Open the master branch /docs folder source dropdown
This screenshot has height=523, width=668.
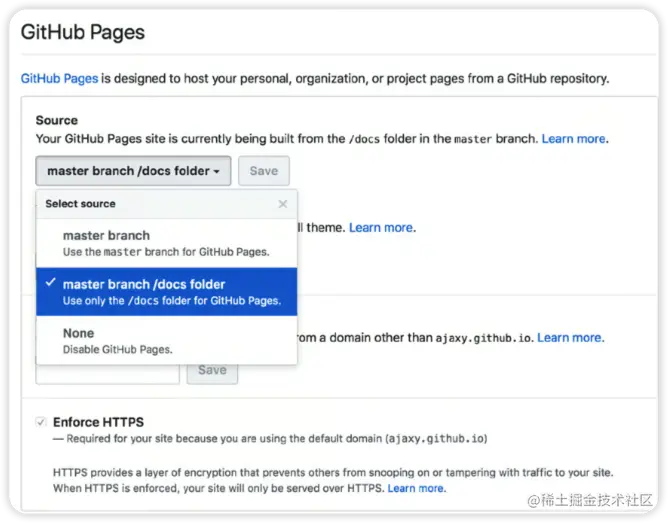[133, 171]
